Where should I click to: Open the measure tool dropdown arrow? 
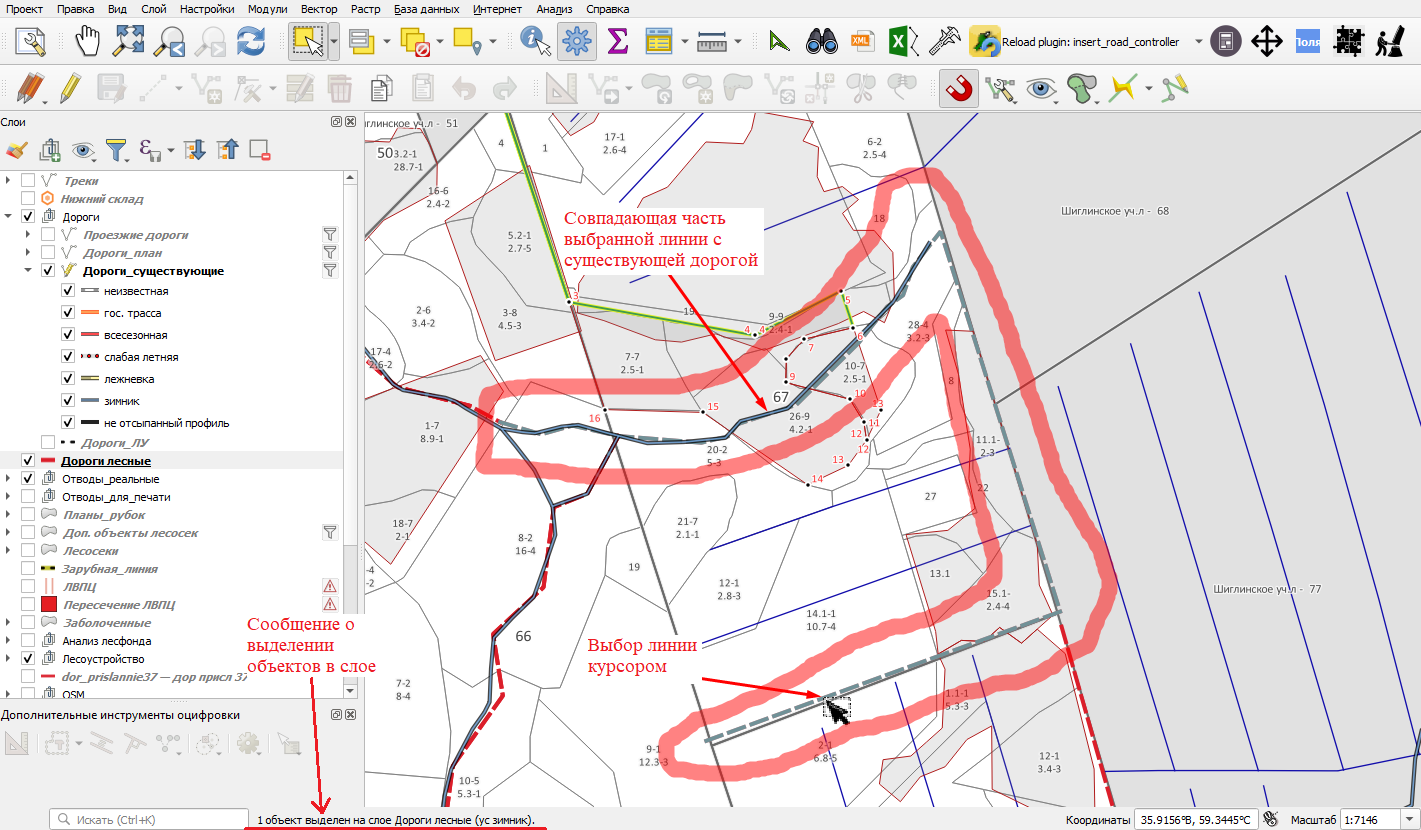point(738,42)
